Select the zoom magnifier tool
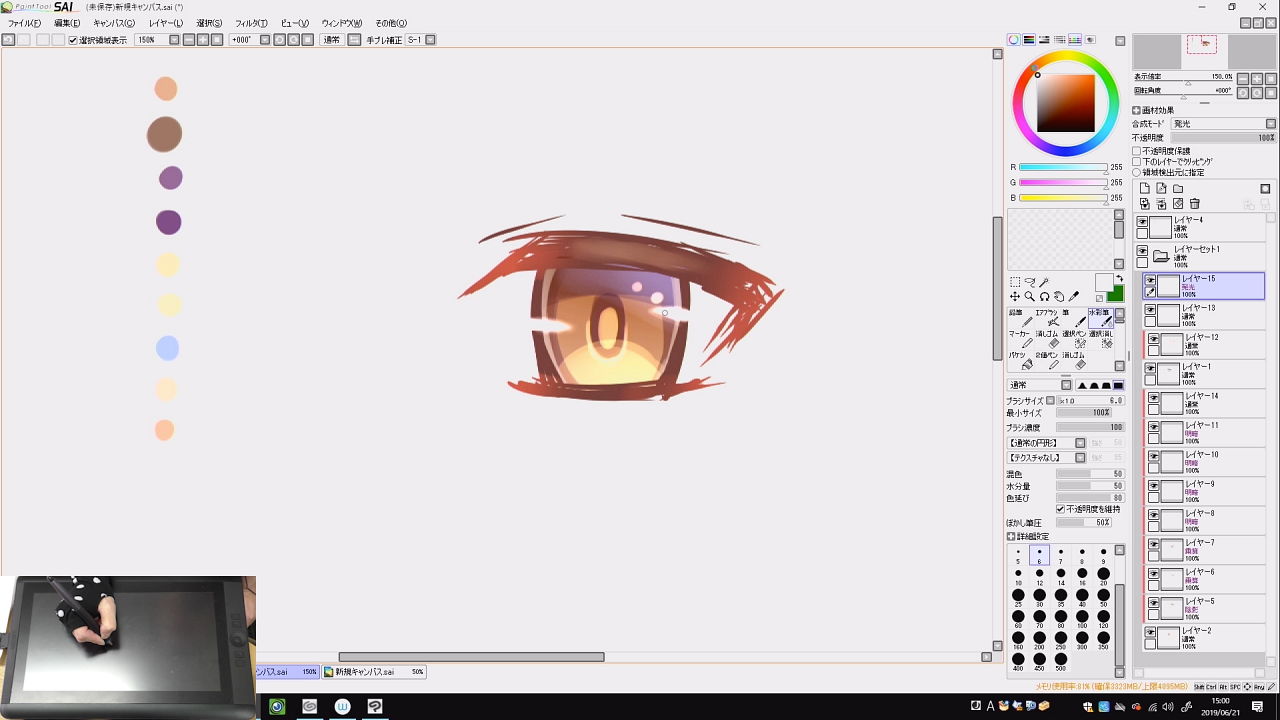The height and width of the screenshot is (720, 1280). [x=1030, y=297]
